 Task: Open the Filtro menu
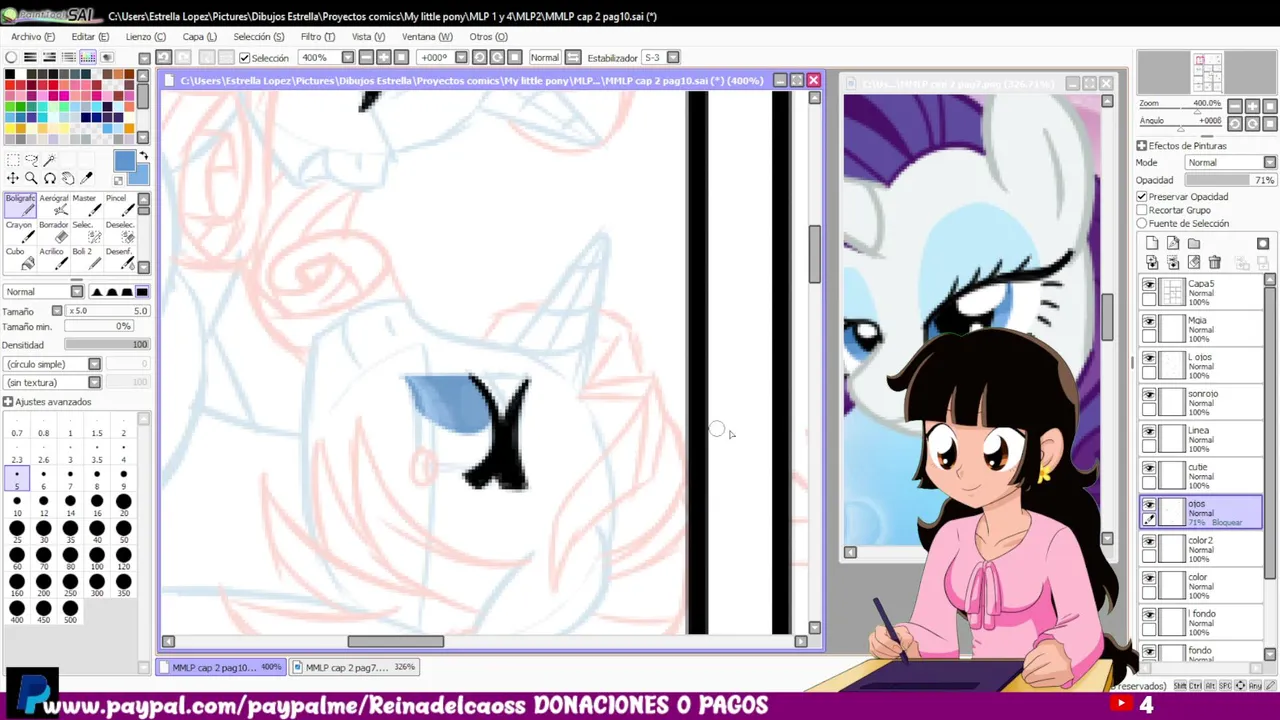tap(318, 37)
